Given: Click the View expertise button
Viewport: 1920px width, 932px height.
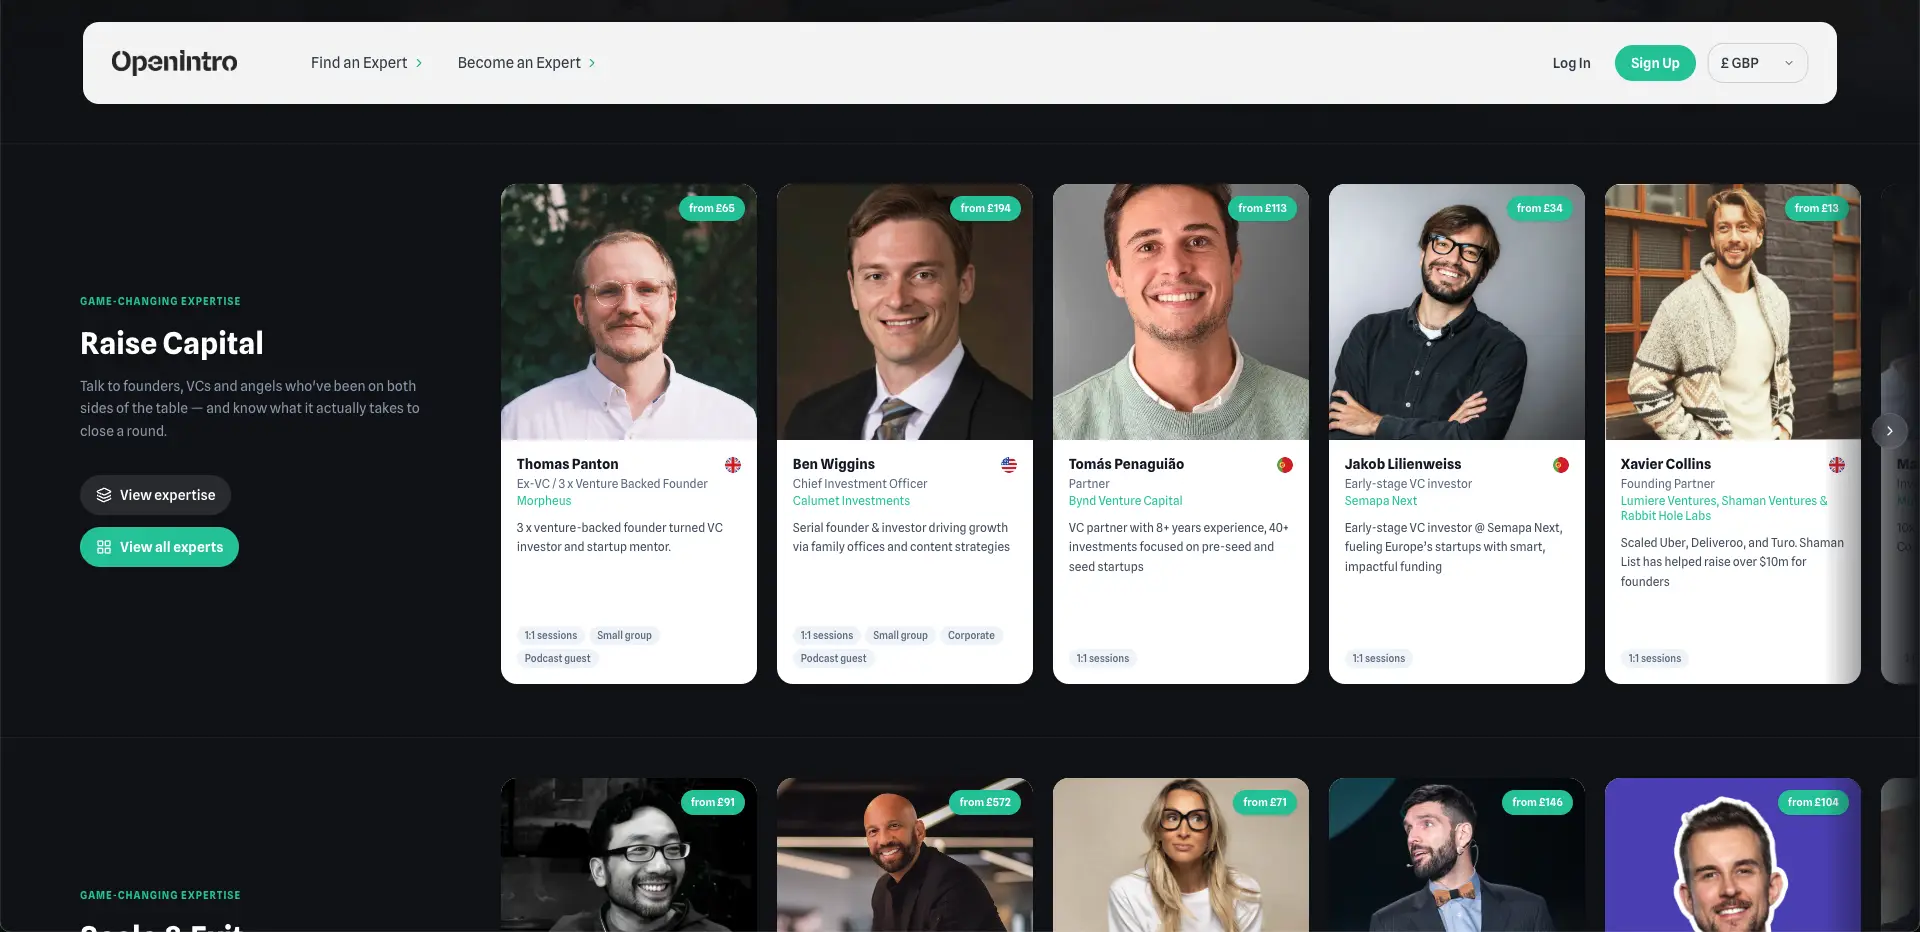Looking at the screenshot, I should [155, 495].
